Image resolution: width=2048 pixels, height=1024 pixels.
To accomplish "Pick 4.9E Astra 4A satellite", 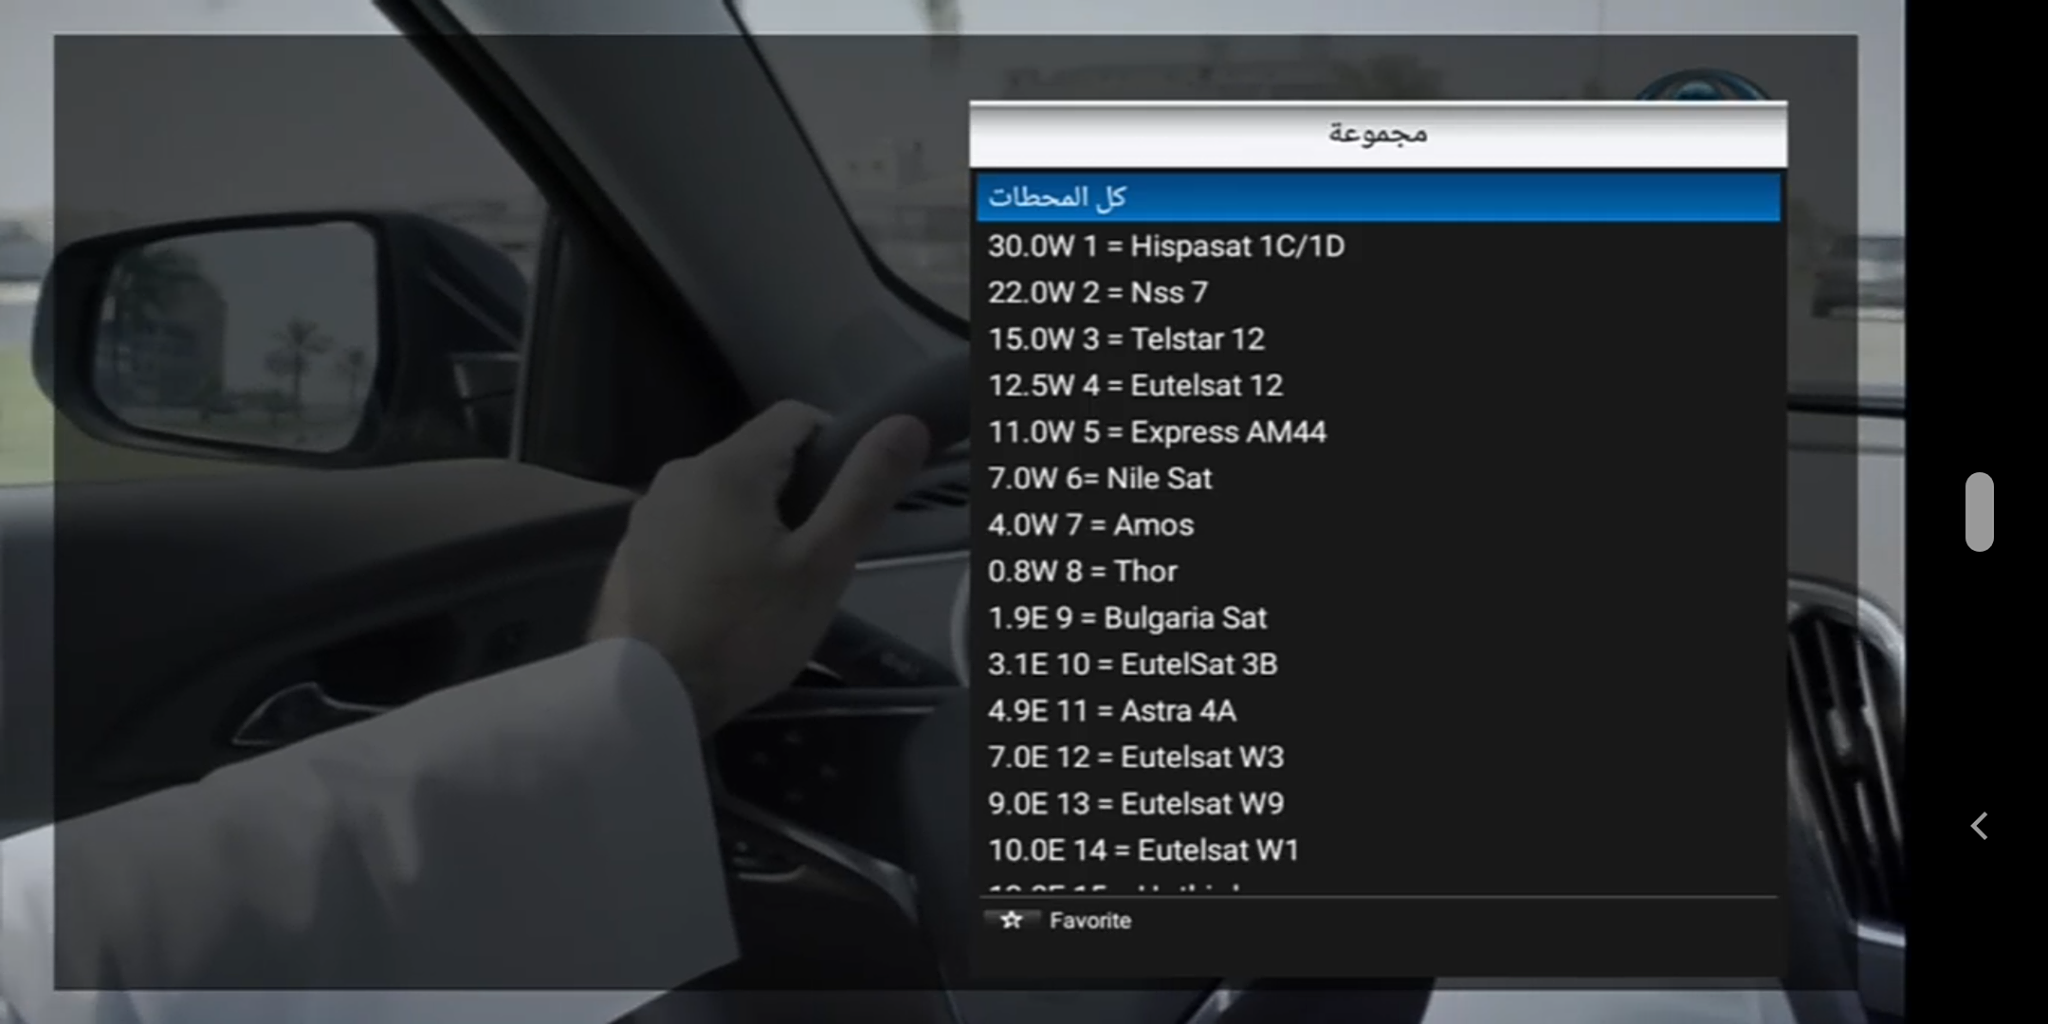I will (x=1111, y=711).
